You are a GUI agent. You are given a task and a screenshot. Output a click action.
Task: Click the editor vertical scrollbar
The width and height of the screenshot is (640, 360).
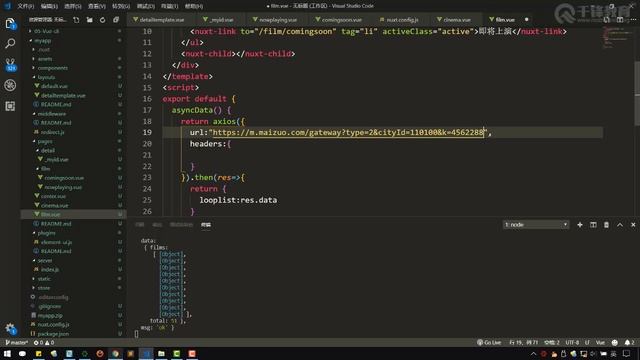tap(637, 93)
